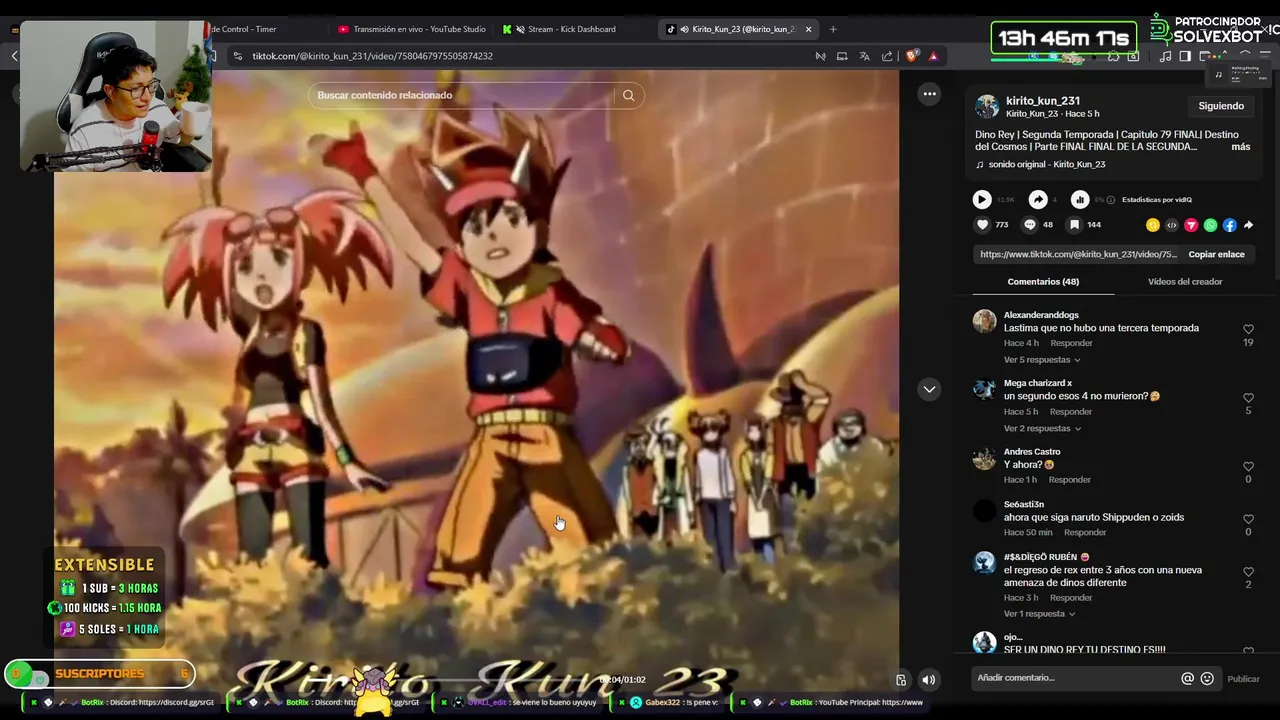Viewport: 1280px width, 720px height.
Task: Like Alexanderanddogs' comment
Action: coord(1248,329)
